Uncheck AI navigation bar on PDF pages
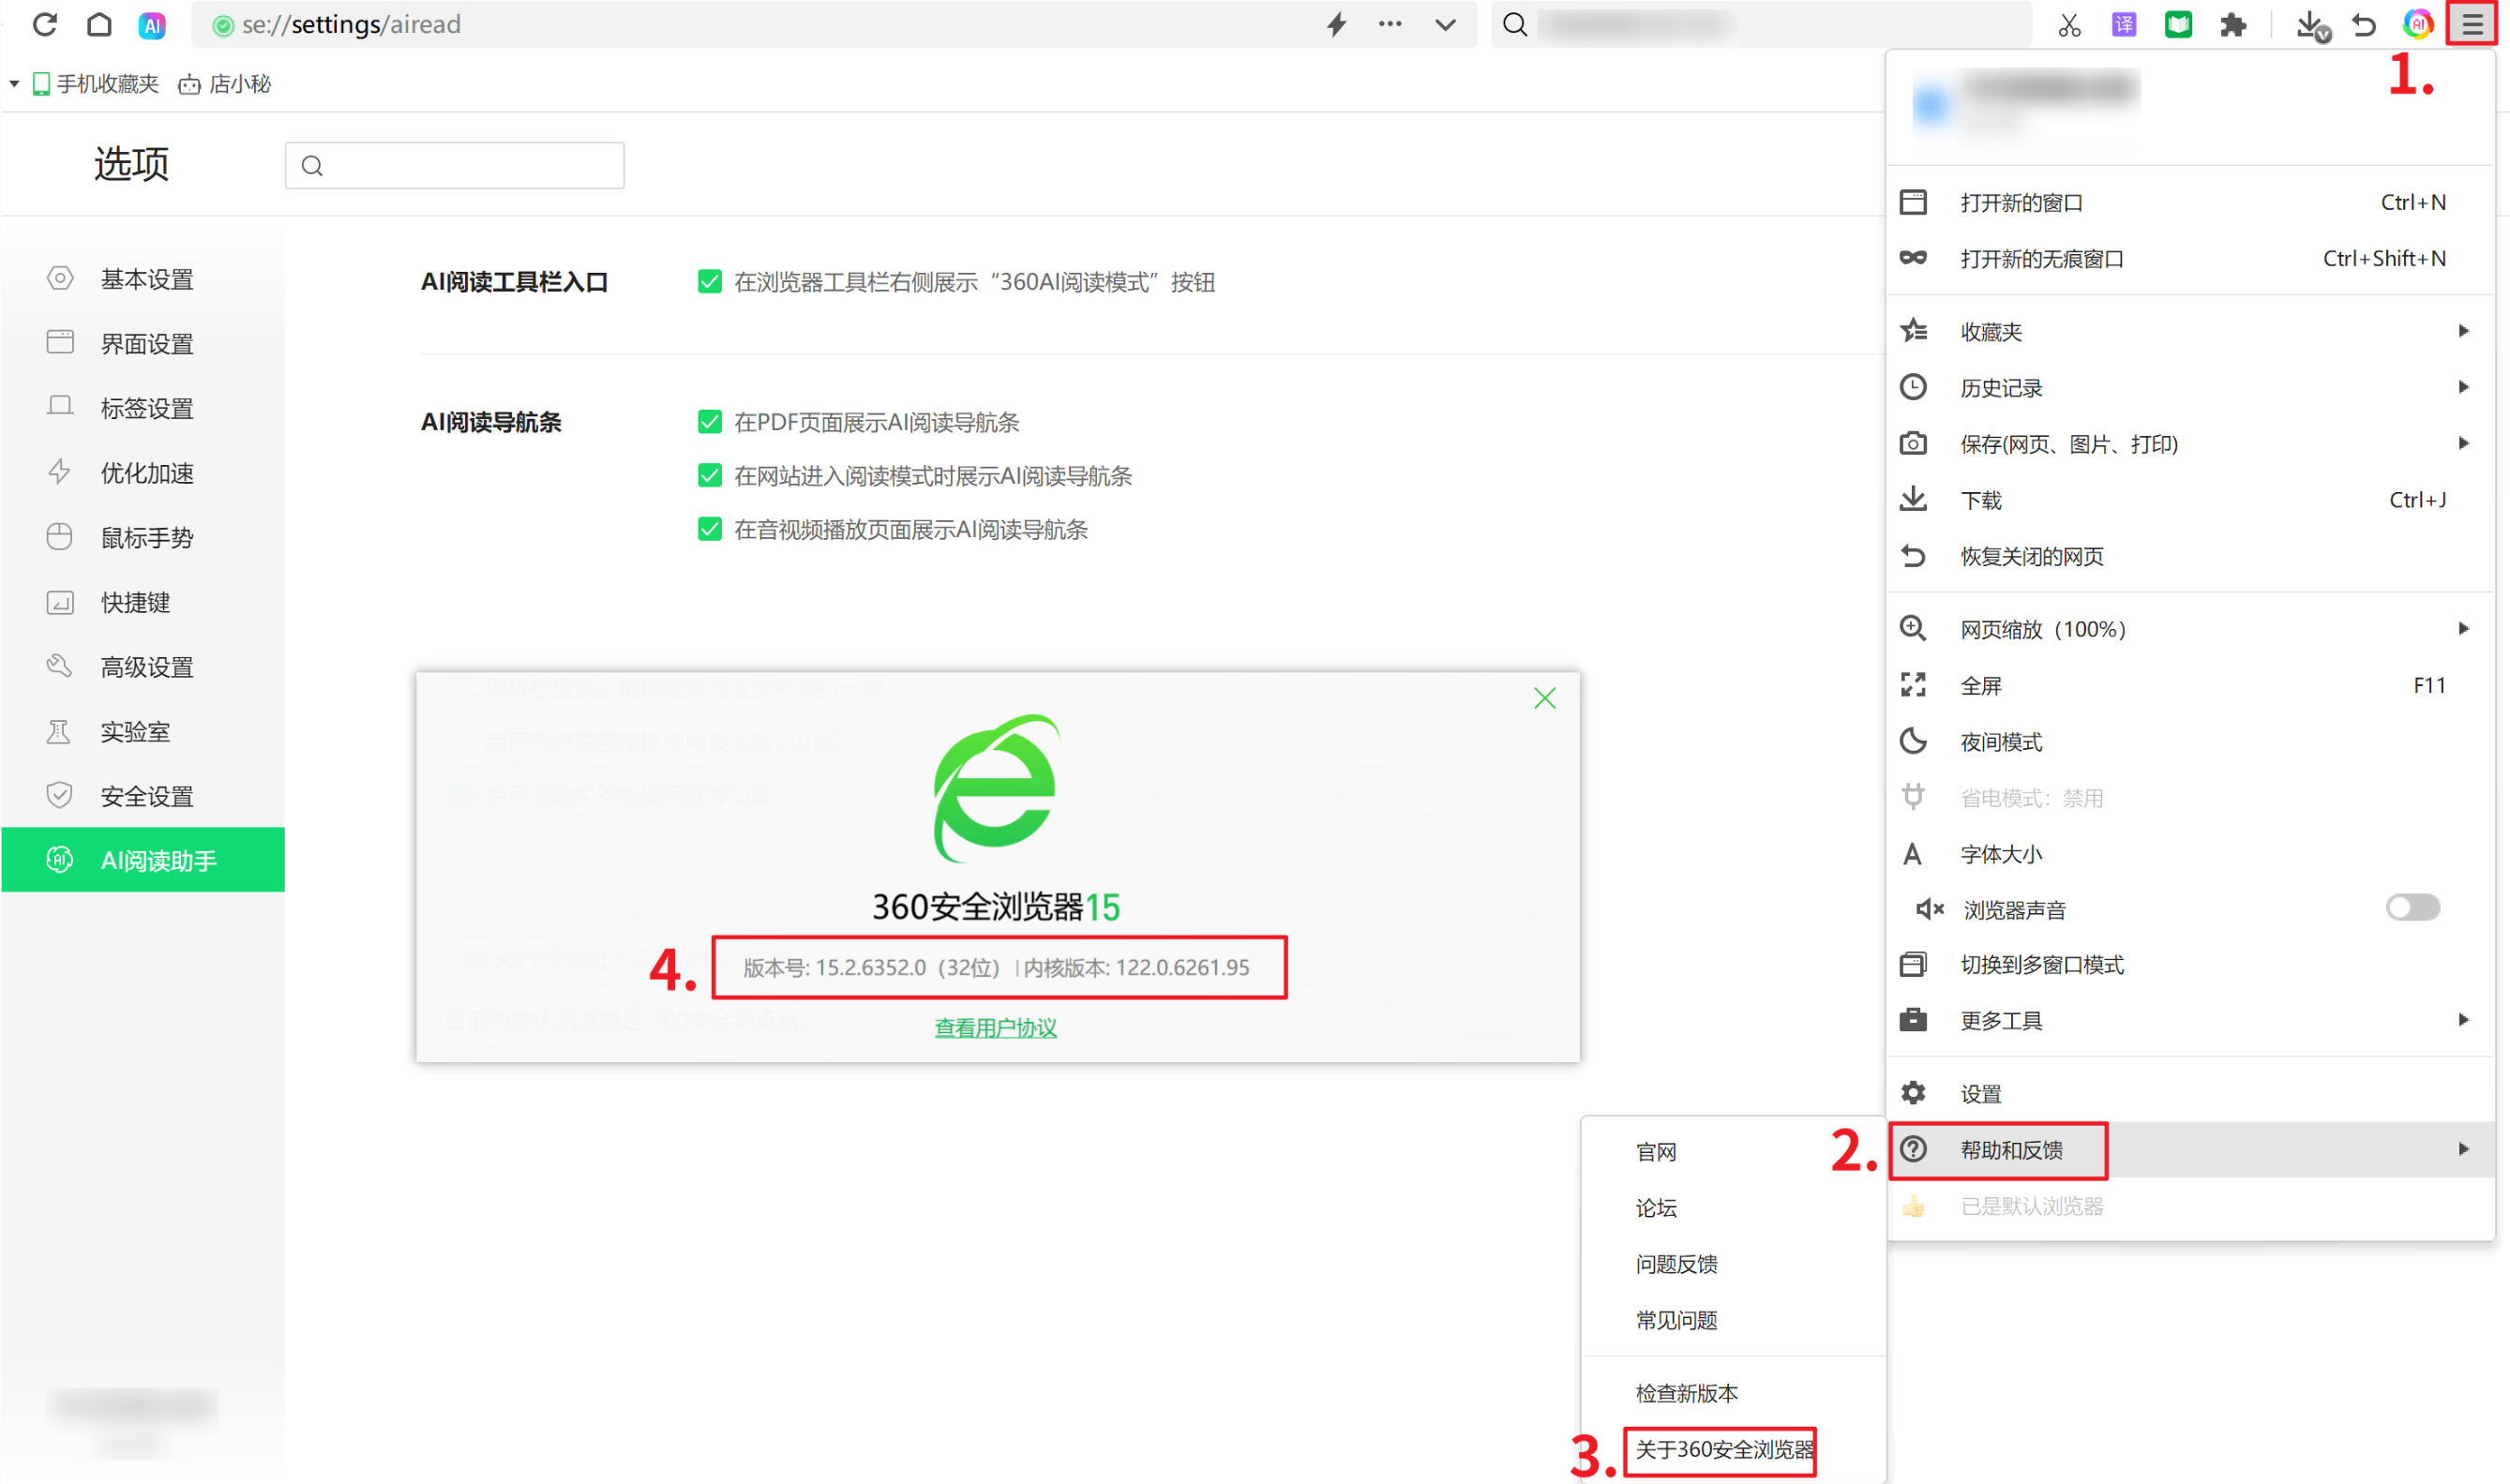 click(709, 422)
